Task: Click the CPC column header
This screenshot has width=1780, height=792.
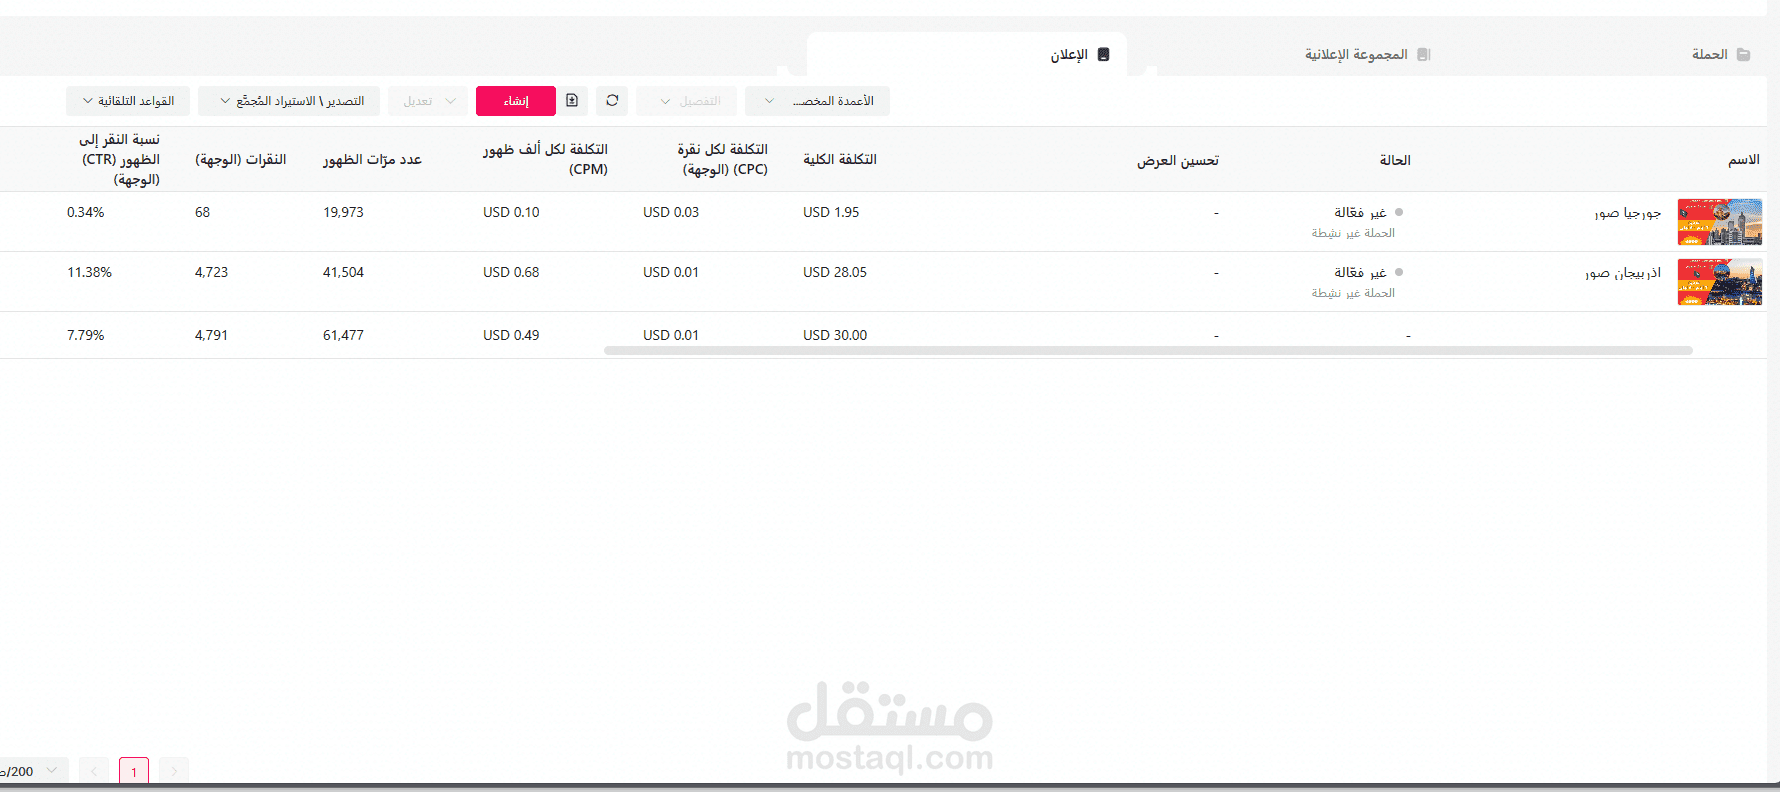Action: [x=722, y=159]
